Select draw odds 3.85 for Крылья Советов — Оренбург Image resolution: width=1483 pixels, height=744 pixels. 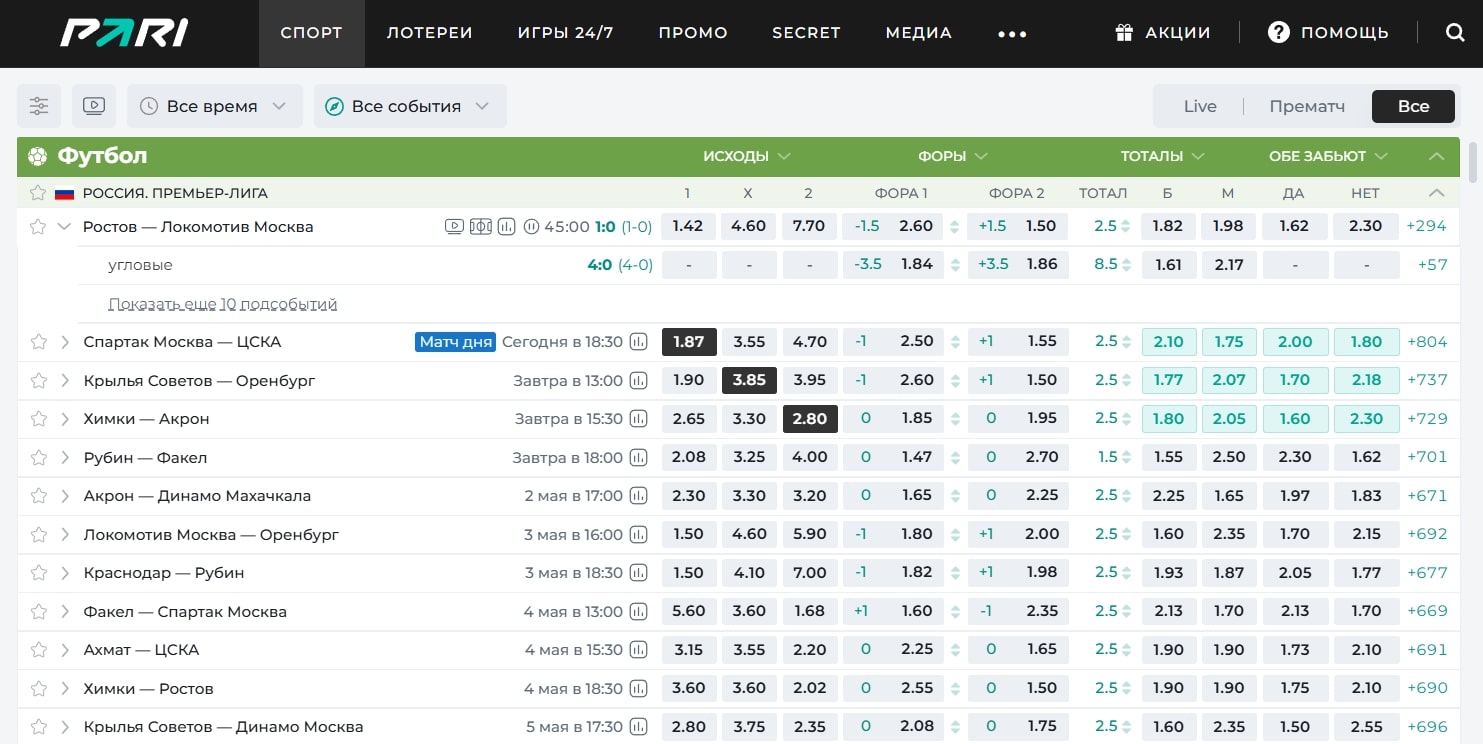tap(749, 380)
